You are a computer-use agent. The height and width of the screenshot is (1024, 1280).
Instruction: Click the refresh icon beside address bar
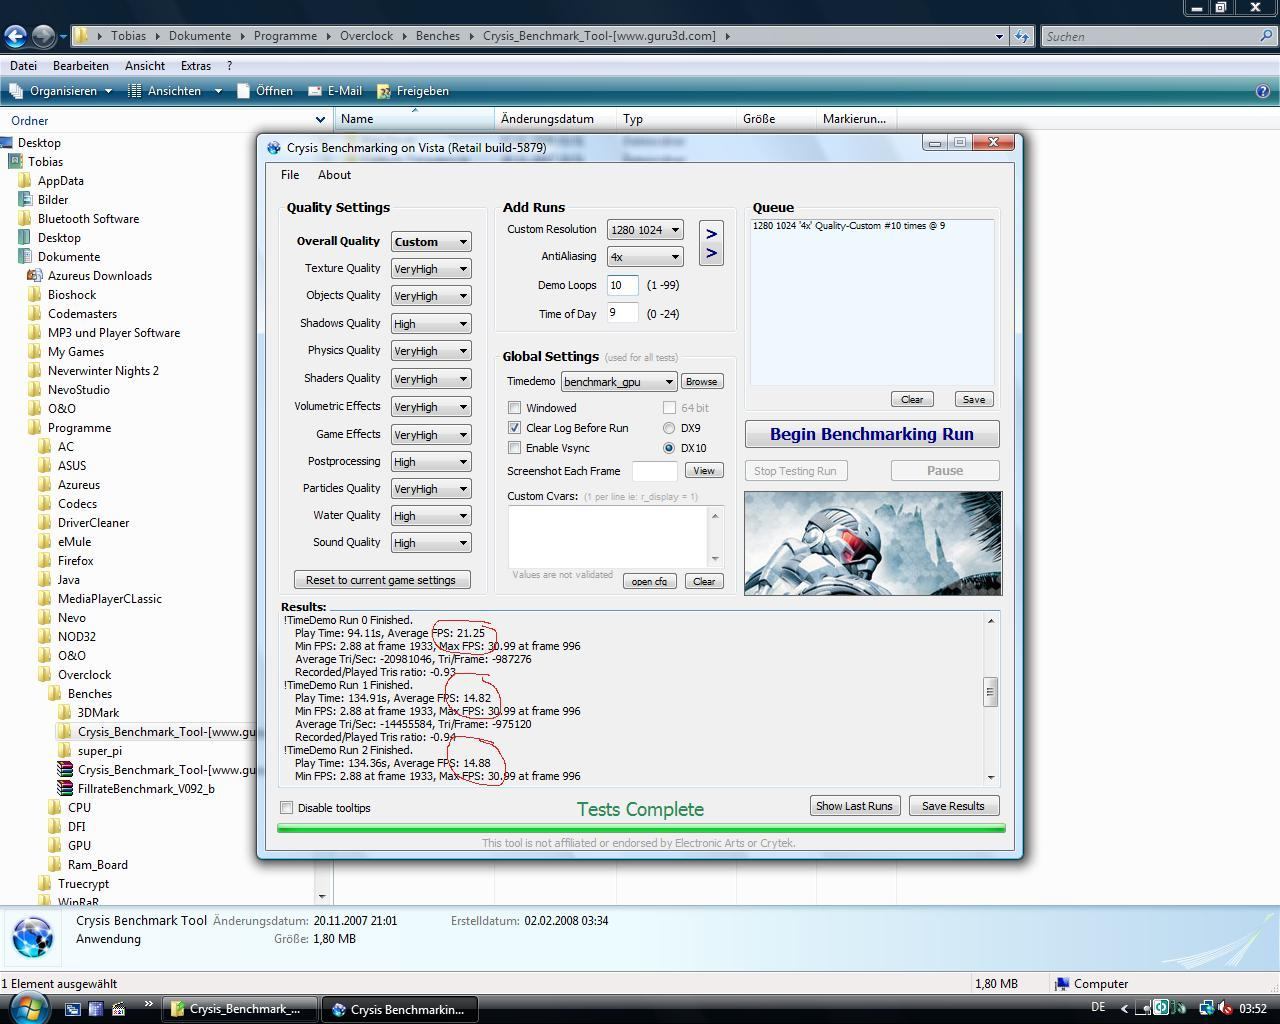[1021, 36]
